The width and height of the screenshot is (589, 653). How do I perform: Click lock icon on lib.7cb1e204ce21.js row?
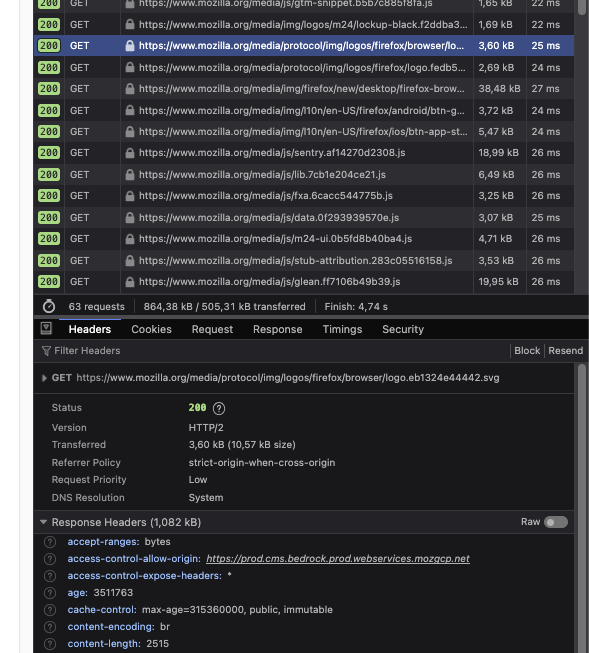click(x=130, y=174)
